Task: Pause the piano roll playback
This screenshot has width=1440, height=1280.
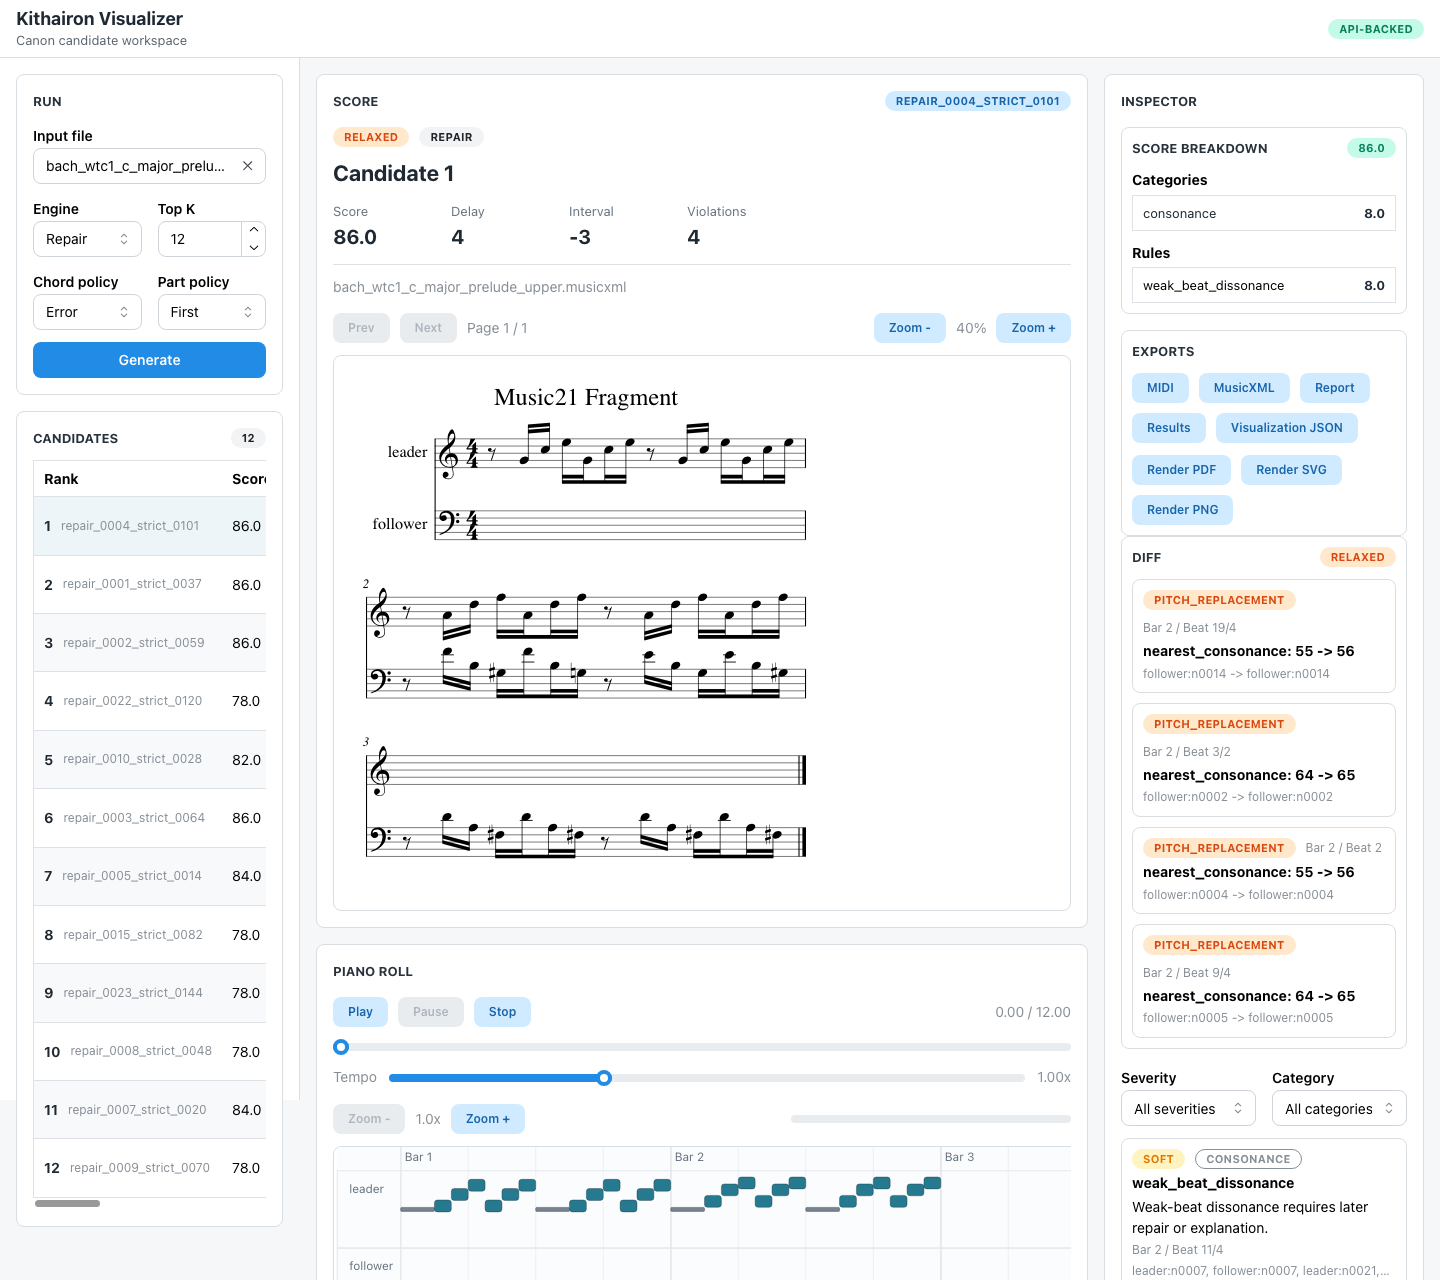Action: click(x=431, y=1012)
